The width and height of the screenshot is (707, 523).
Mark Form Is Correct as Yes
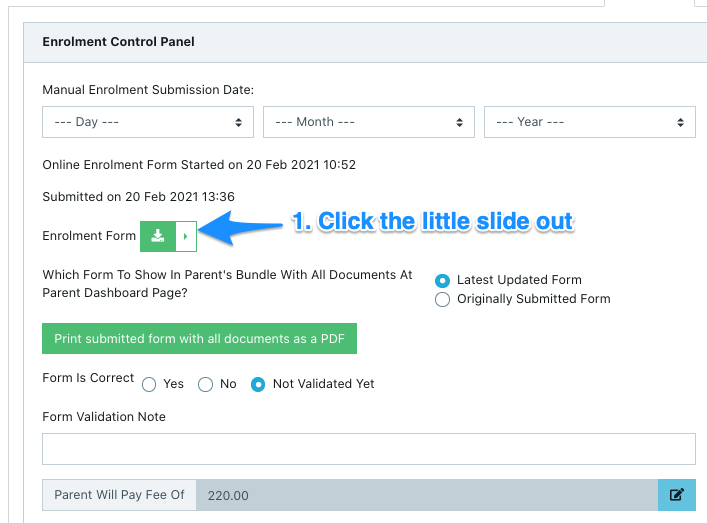[x=150, y=384]
